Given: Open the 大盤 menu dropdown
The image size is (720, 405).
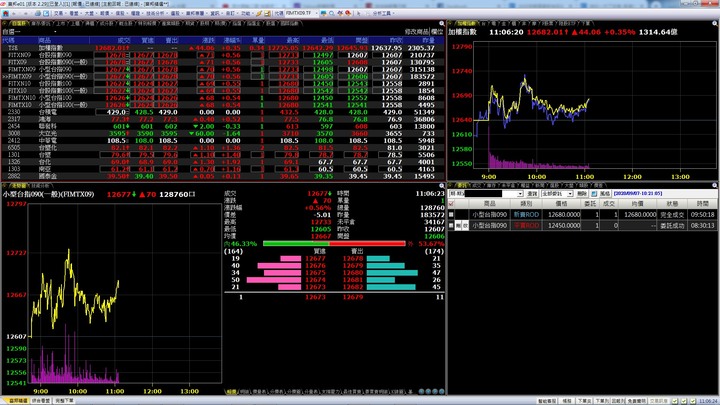Looking at the screenshot, I should 90,14.
